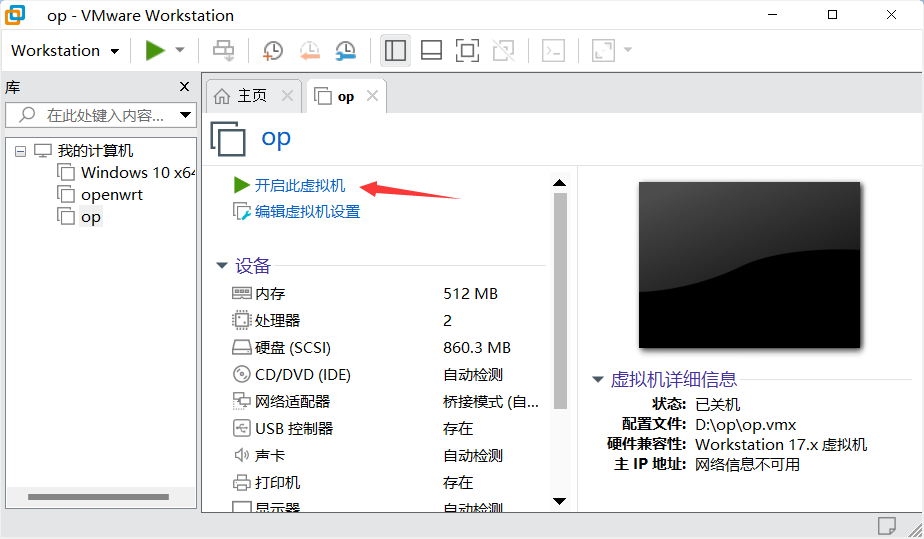Viewport: 924px width, 539px height.
Task: Click the 网络信息不可用 IP value
Action: pyautogui.click(x=747, y=465)
